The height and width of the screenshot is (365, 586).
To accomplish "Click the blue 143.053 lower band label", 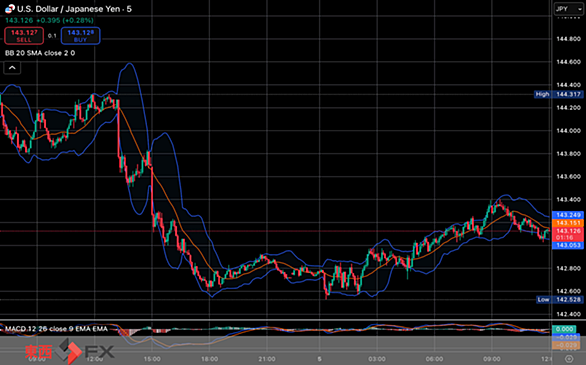I will [x=568, y=245].
